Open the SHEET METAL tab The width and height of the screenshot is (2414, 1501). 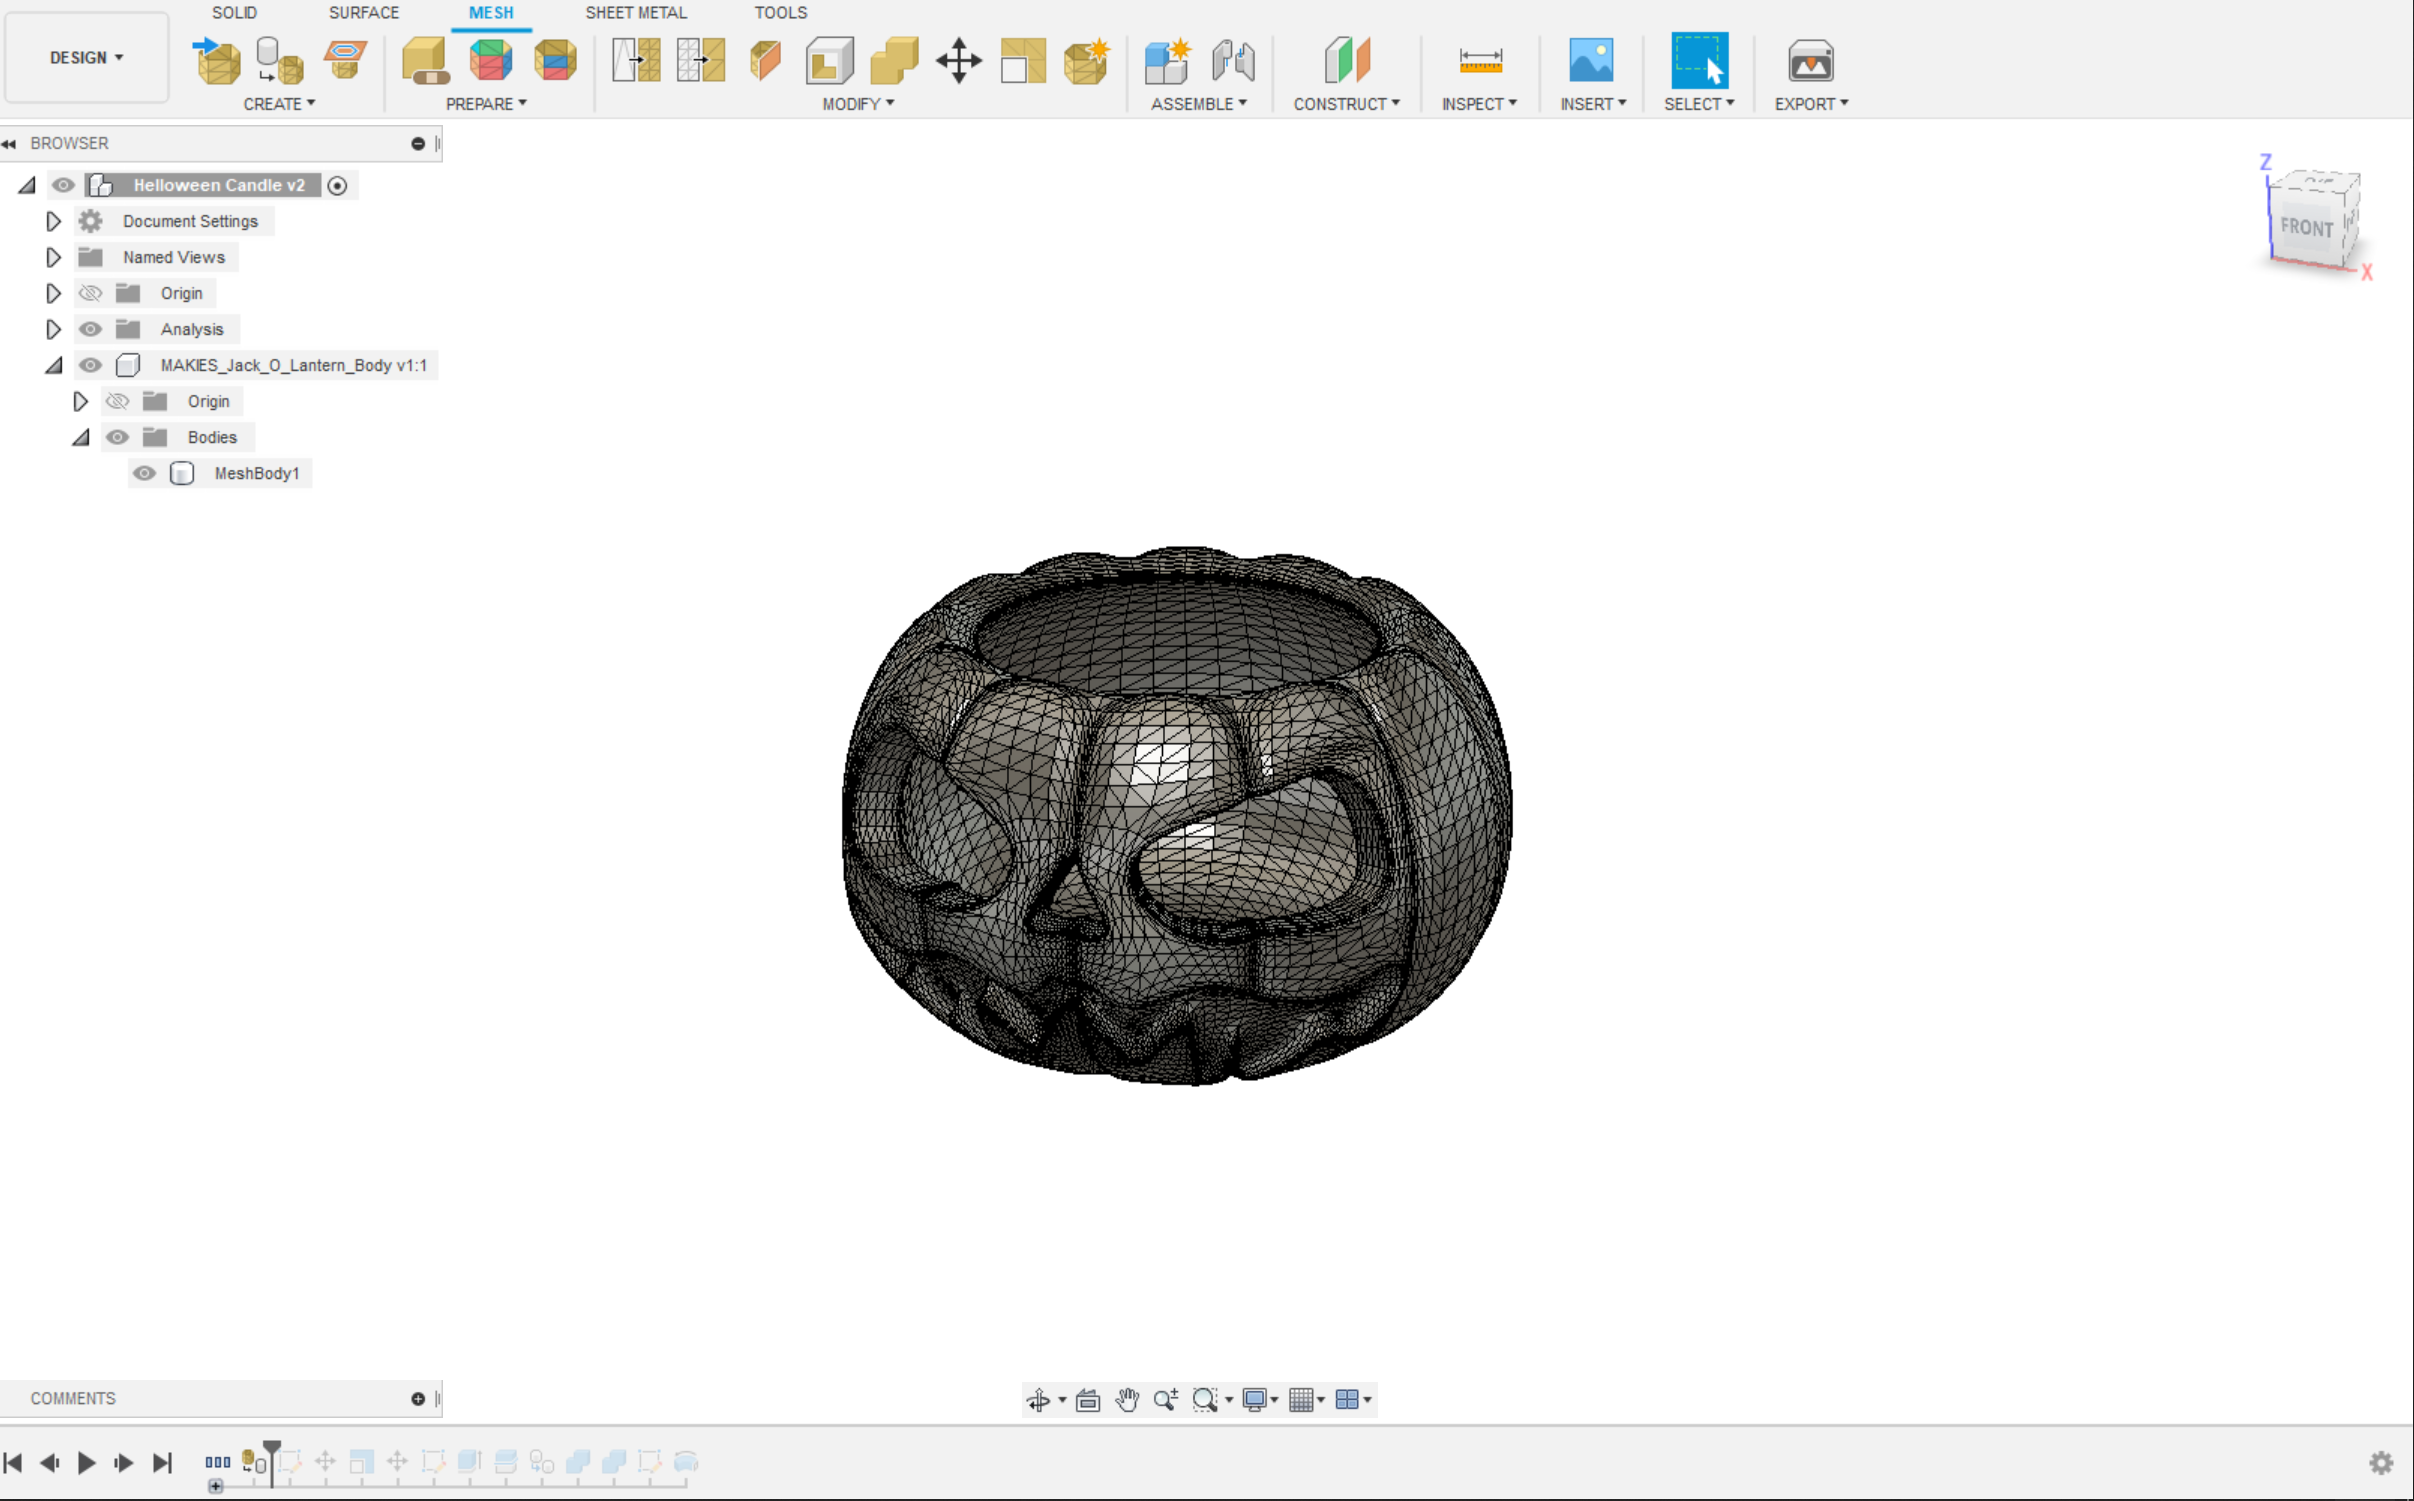[x=636, y=13]
